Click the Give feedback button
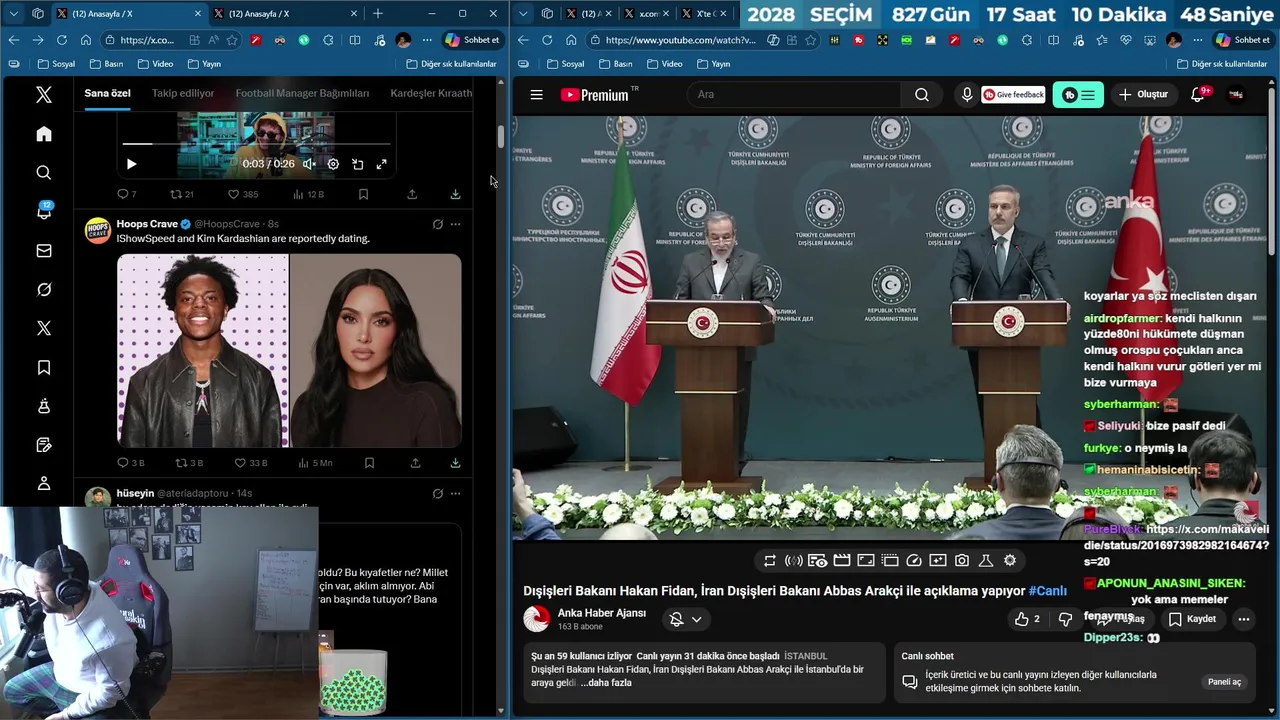This screenshot has height=720, width=1280. point(1013,94)
